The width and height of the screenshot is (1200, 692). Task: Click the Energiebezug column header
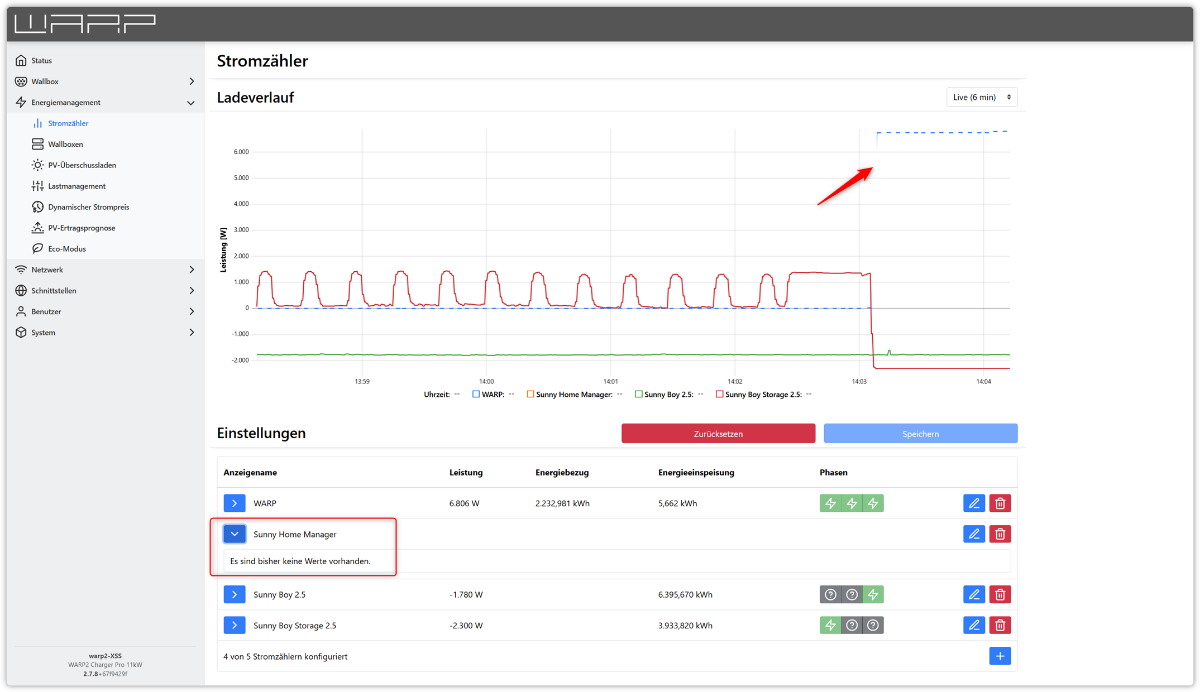click(x=560, y=472)
